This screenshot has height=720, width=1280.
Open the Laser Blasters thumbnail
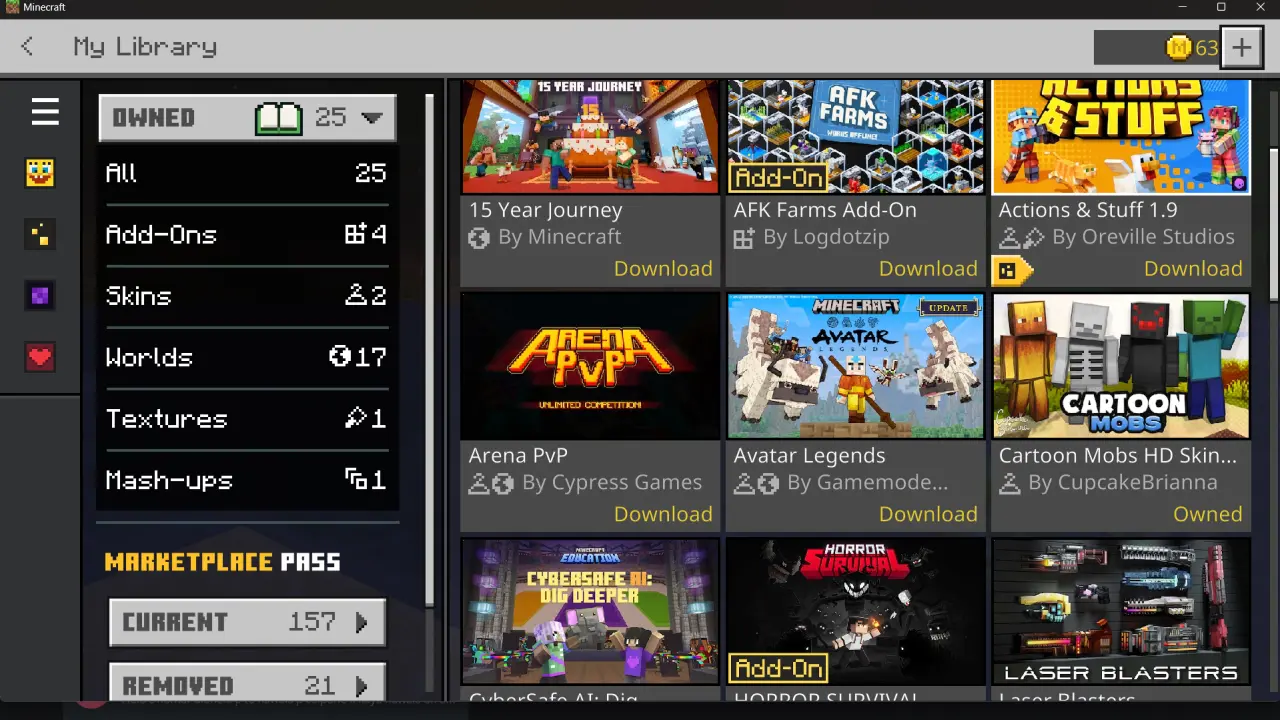click(x=1121, y=611)
